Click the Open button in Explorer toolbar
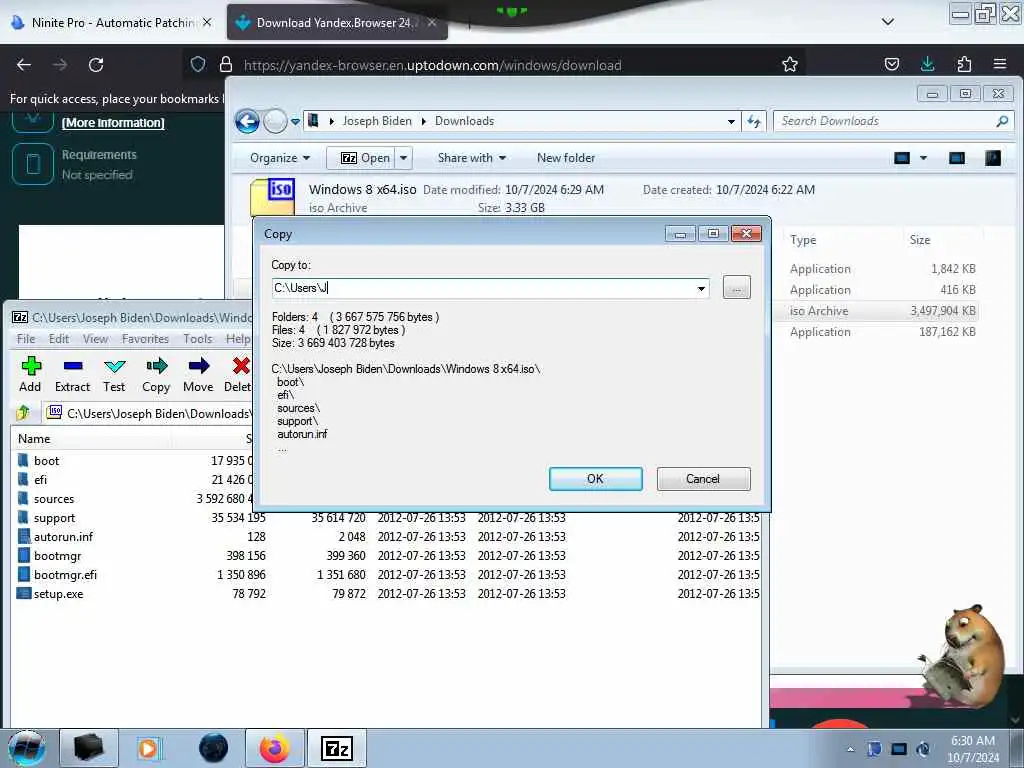This screenshot has width=1024, height=768. (x=366, y=158)
